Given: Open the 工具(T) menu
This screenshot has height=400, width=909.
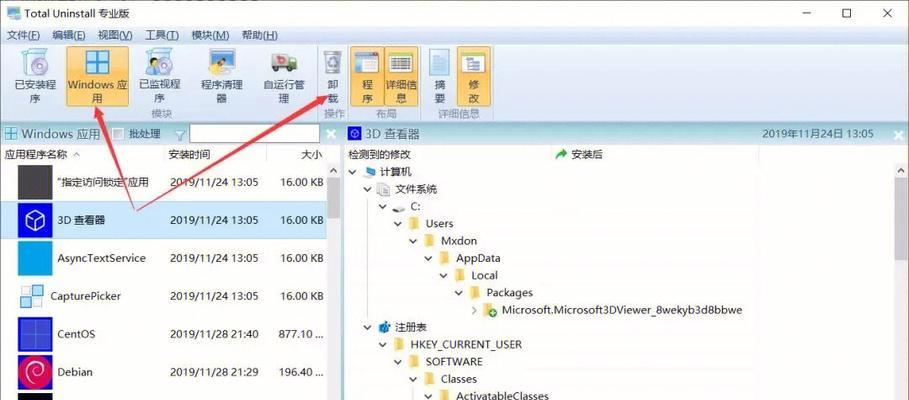Looking at the screenshot, I should pyautogui.click(x=162, y=35).
